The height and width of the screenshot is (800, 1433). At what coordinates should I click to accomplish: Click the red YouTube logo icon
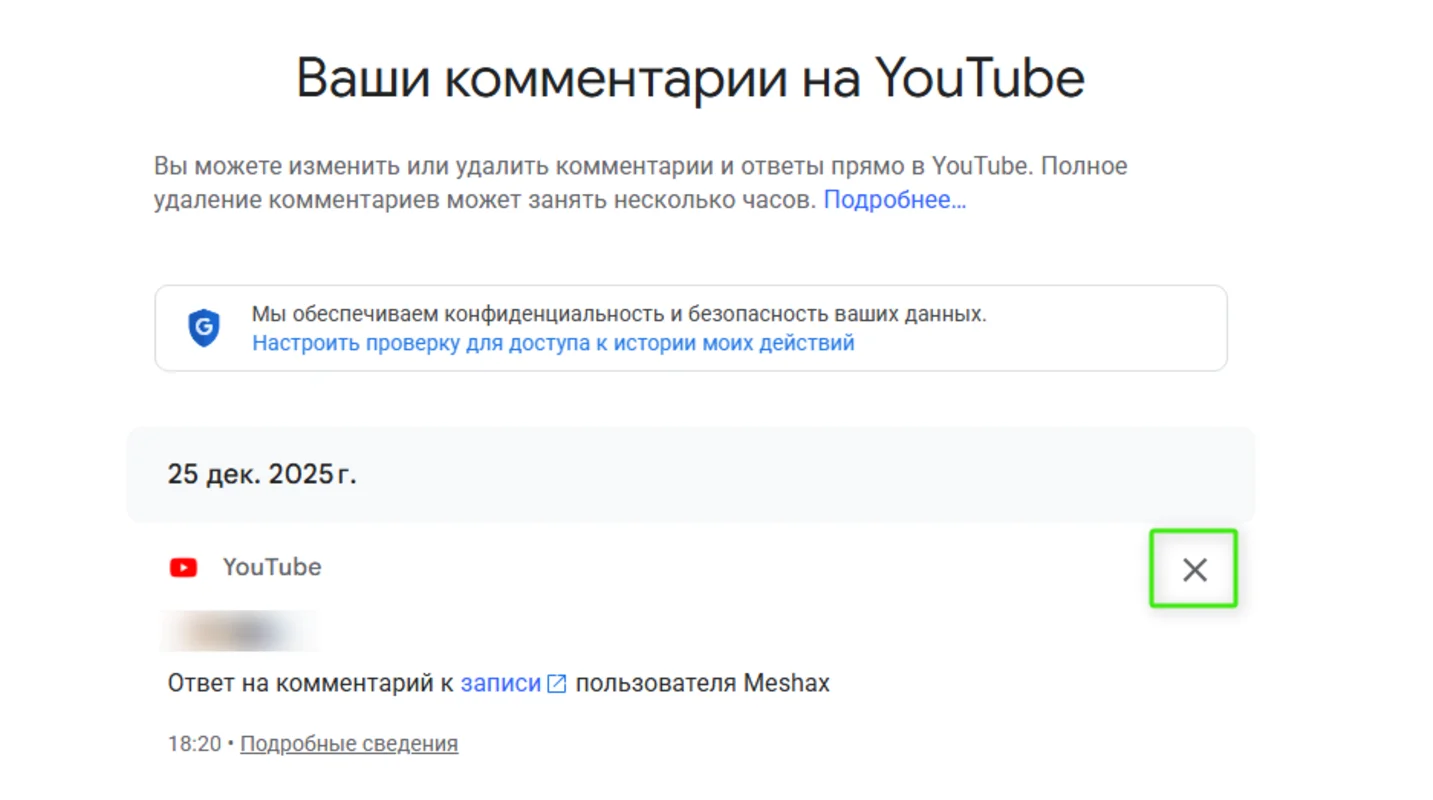click(x=183, y=568)
